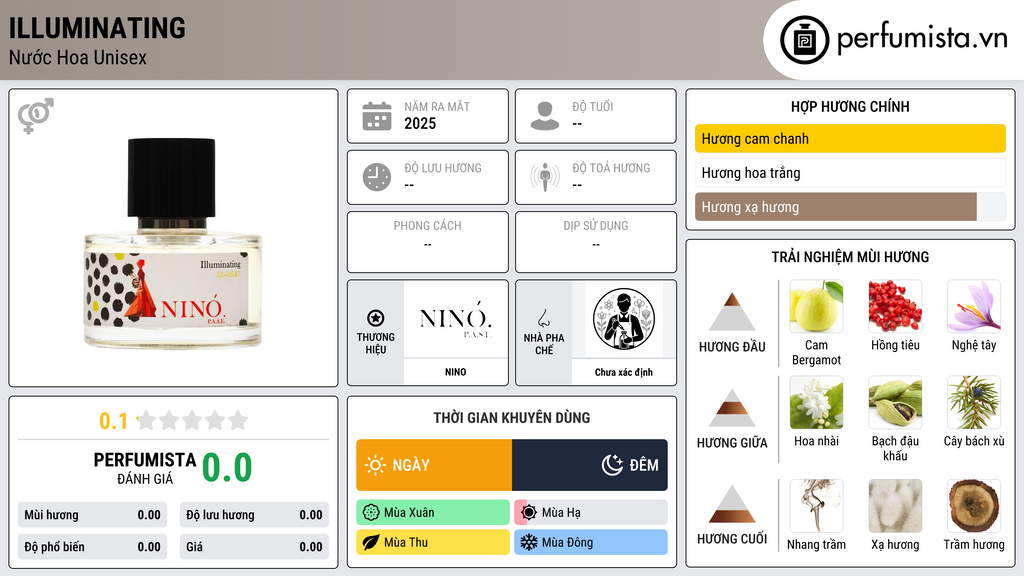Open the Xạ hương note image
The height and width of the screenshot is (576, 1024).
pyautogui.click(x=895, y=506)
